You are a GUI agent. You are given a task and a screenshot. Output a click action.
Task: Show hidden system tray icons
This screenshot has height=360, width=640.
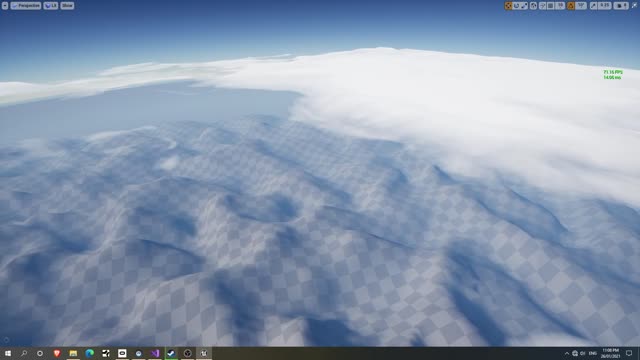click(x=567, y=353)
